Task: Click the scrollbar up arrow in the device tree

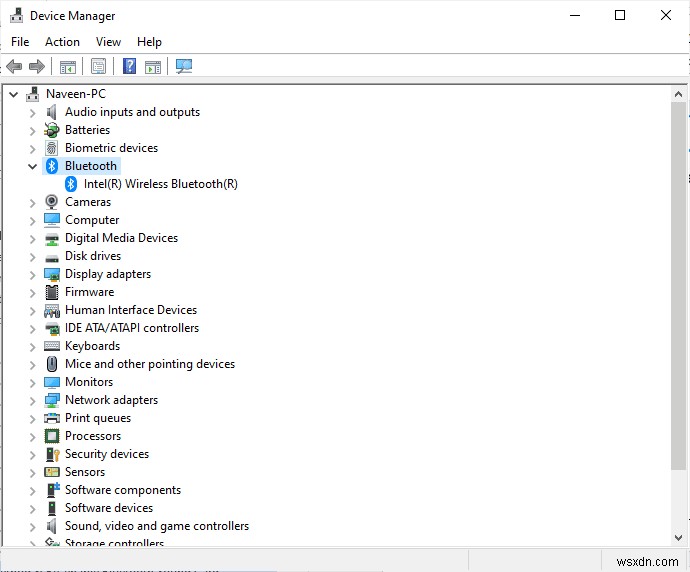Action: pyautogui.click(x=678, y=94)
